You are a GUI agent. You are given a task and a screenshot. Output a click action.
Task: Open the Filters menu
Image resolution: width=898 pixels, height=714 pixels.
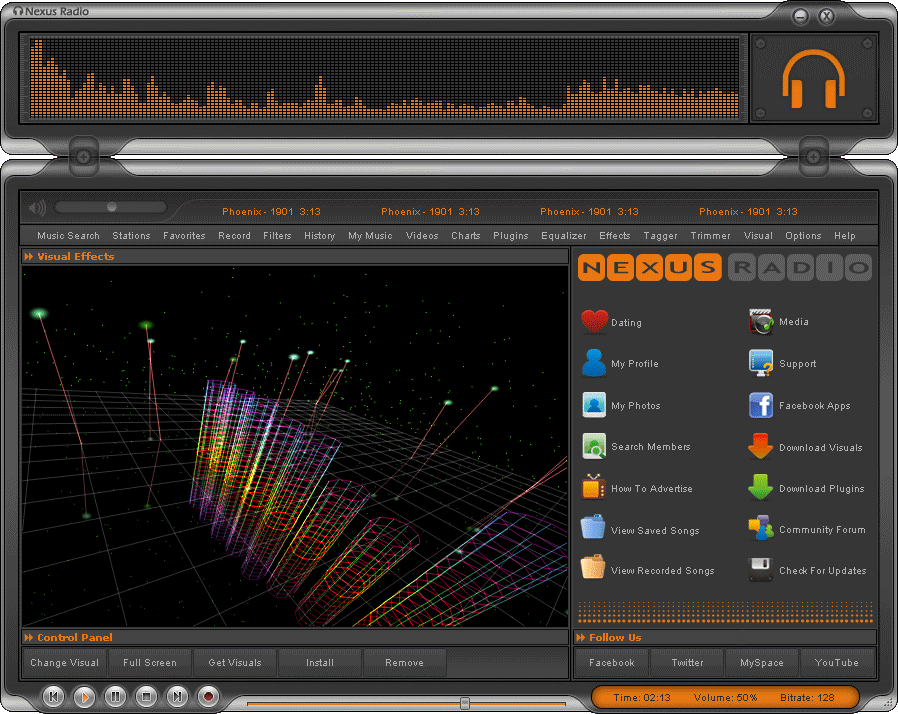point(277,235)
